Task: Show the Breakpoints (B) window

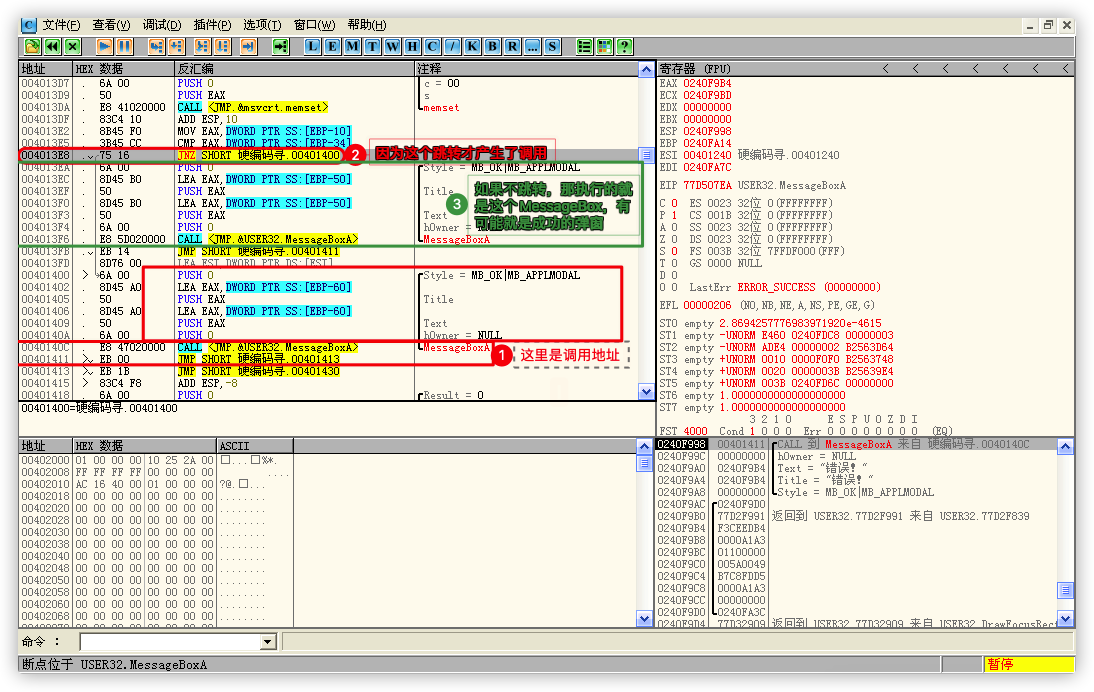Action: 493,46
